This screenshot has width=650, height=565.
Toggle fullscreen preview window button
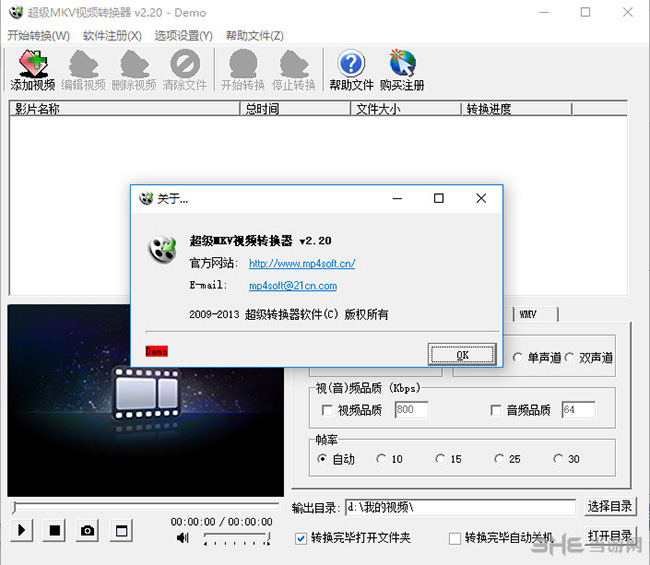click(121, 530)
